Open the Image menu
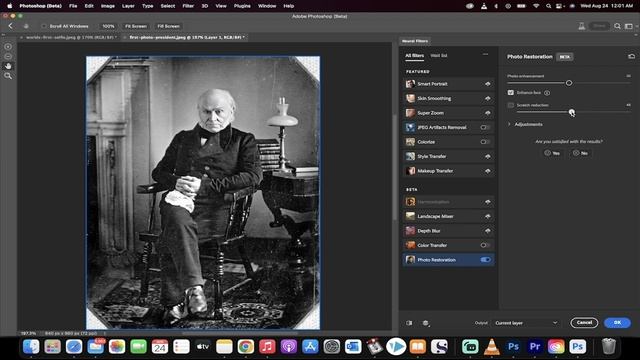 (107, 6)
